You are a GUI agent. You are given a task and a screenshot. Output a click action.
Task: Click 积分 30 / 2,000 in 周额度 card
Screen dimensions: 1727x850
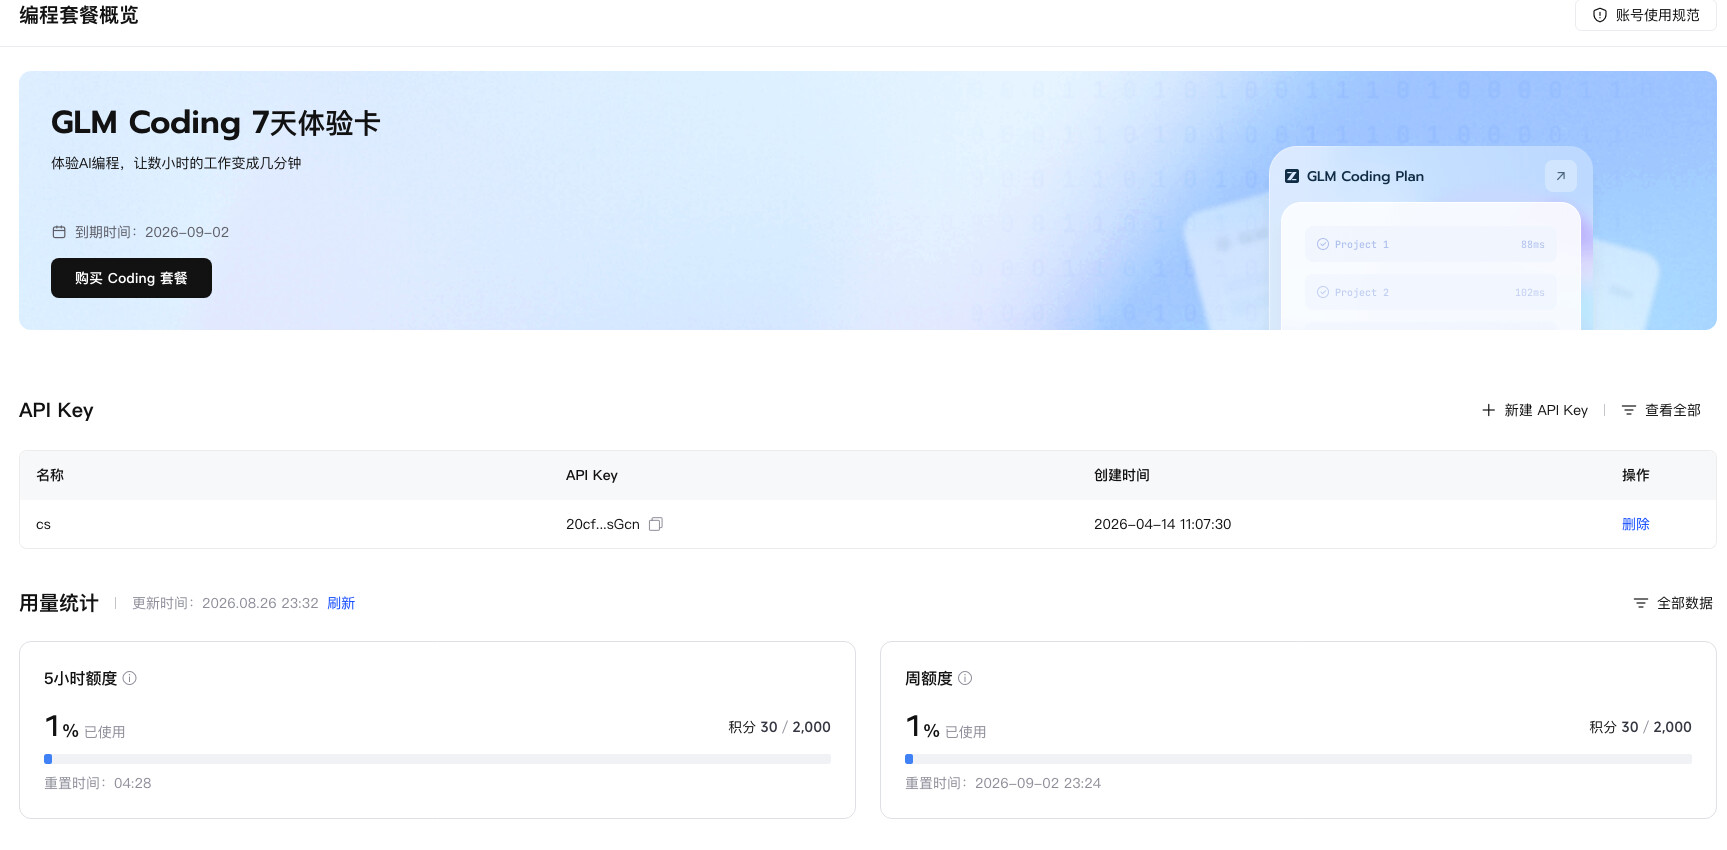pos(1640,727)
